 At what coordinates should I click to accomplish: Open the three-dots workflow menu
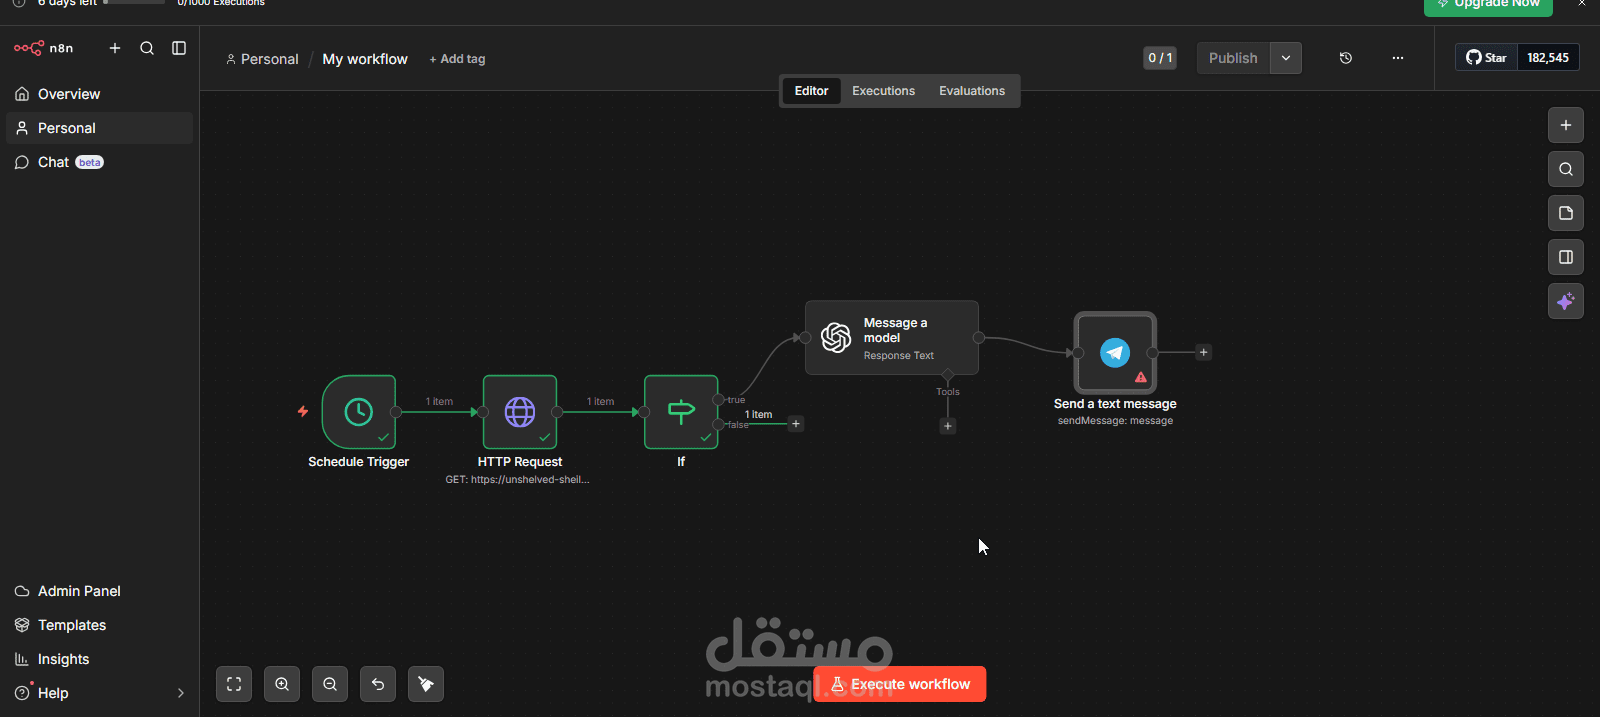[x=1398, y=58]
